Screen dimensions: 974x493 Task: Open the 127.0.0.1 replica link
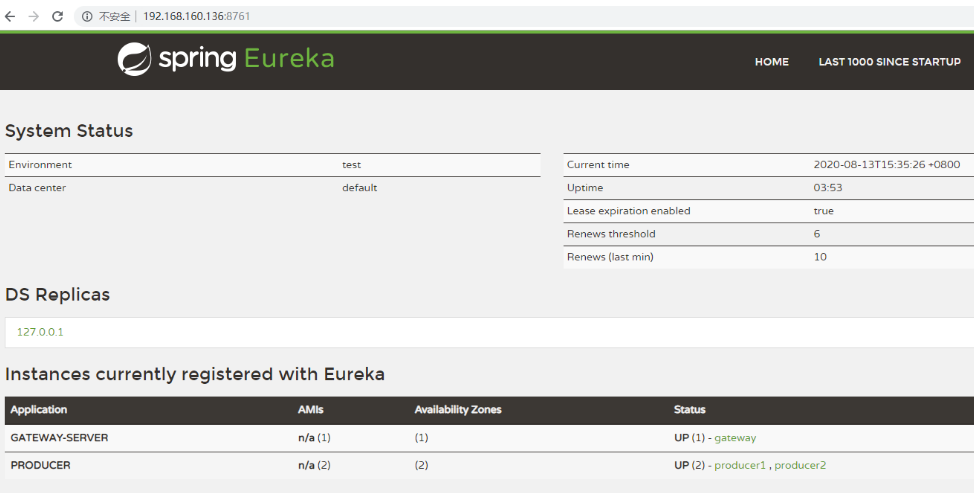click(x=40, y=332)
